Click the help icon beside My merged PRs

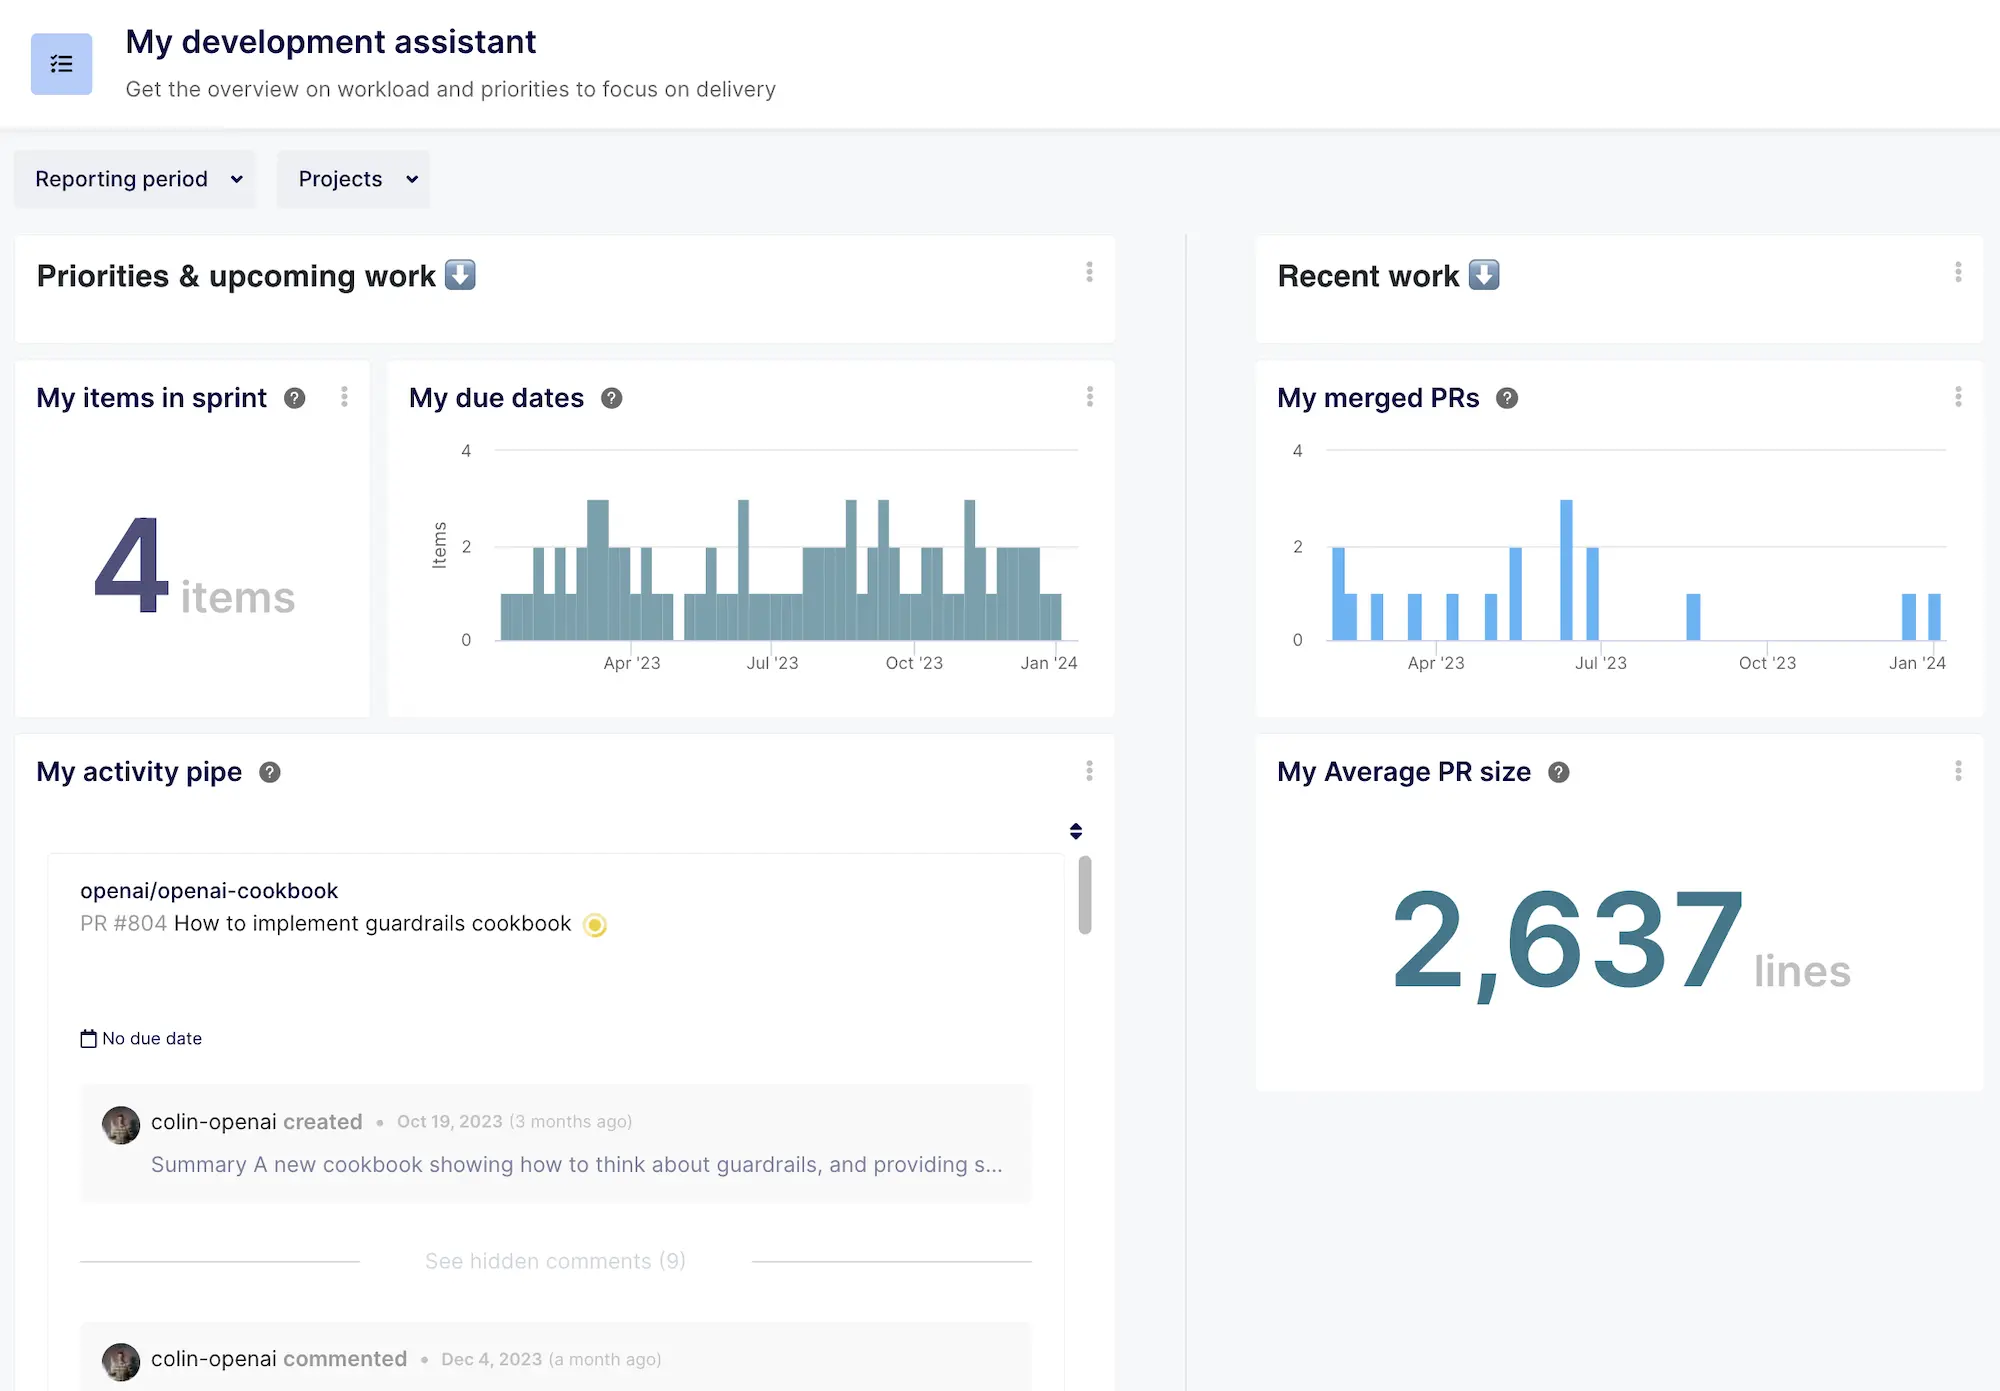(x=1508, y=398)
